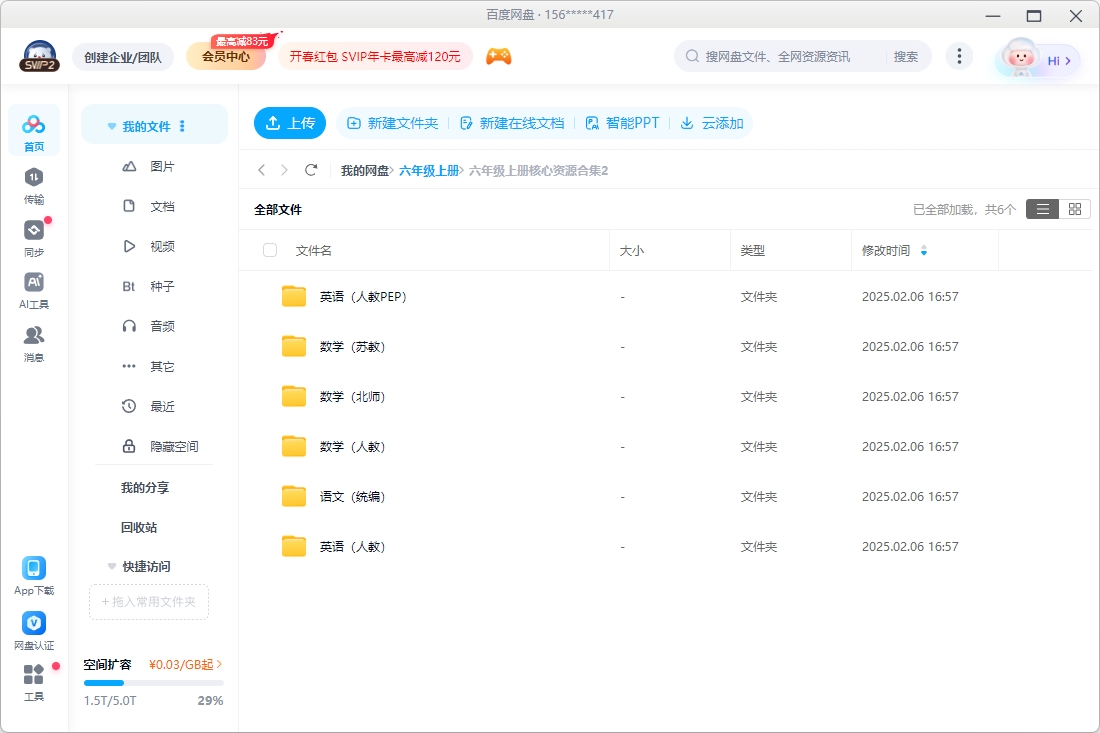This screenshot has height=733, width=1100.
Task: Switch to list view mode
Action: click(1042, 209)
